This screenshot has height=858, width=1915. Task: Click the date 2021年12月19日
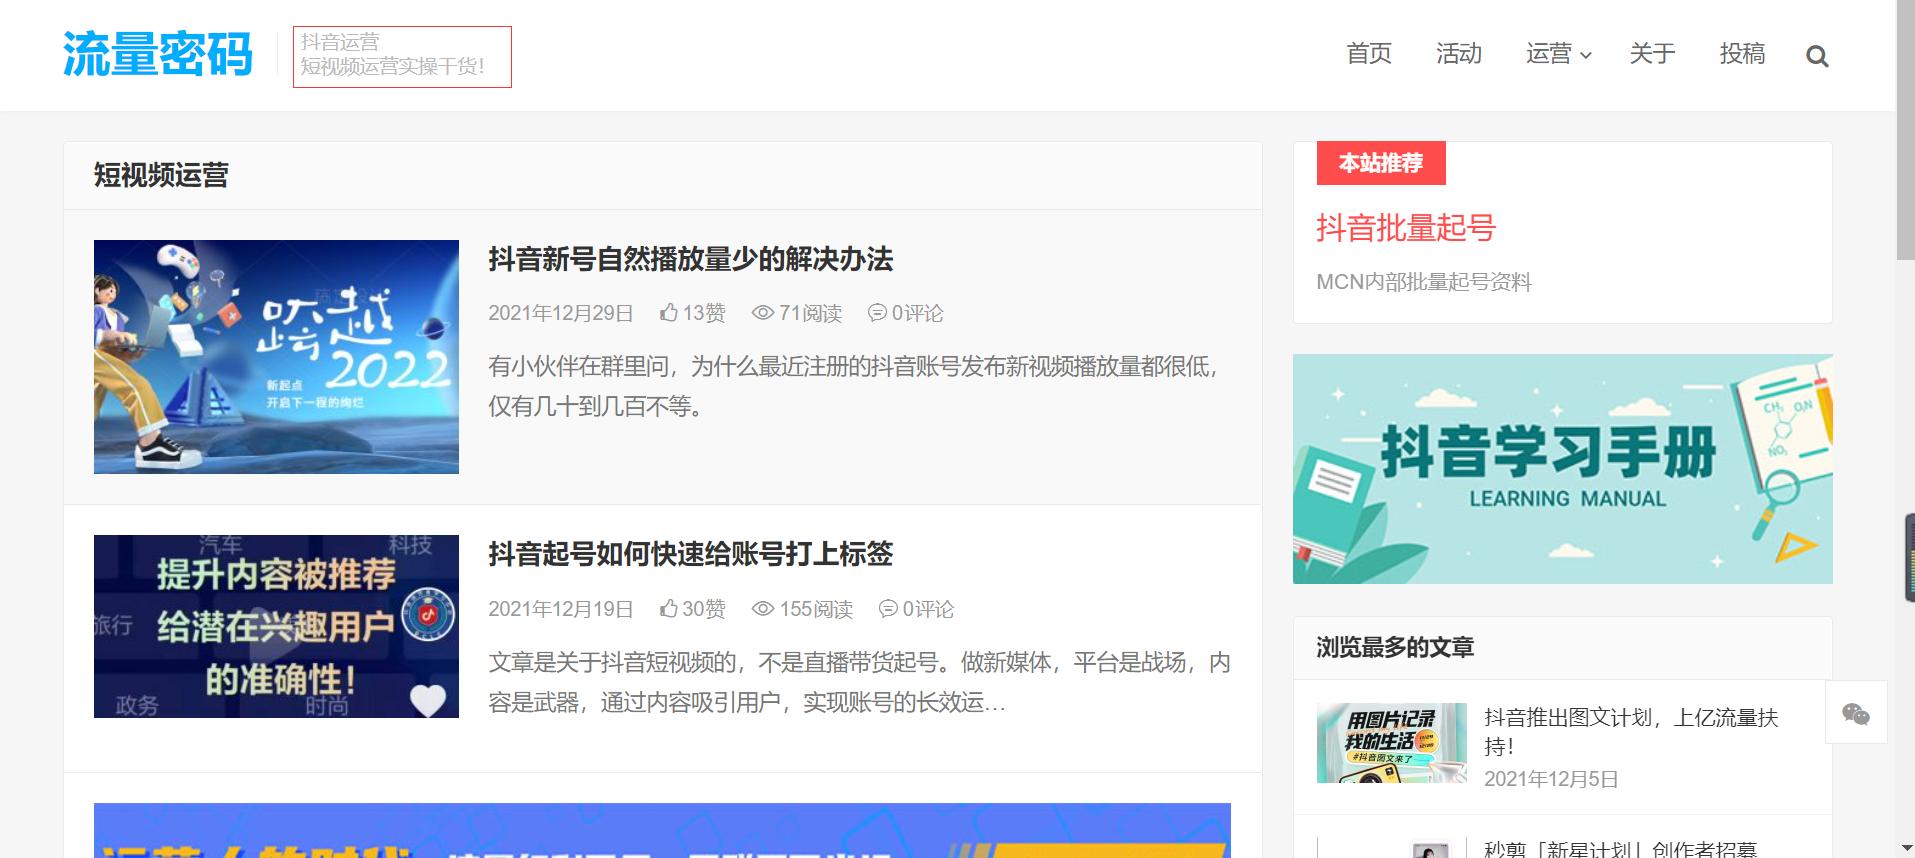(561, 609)
